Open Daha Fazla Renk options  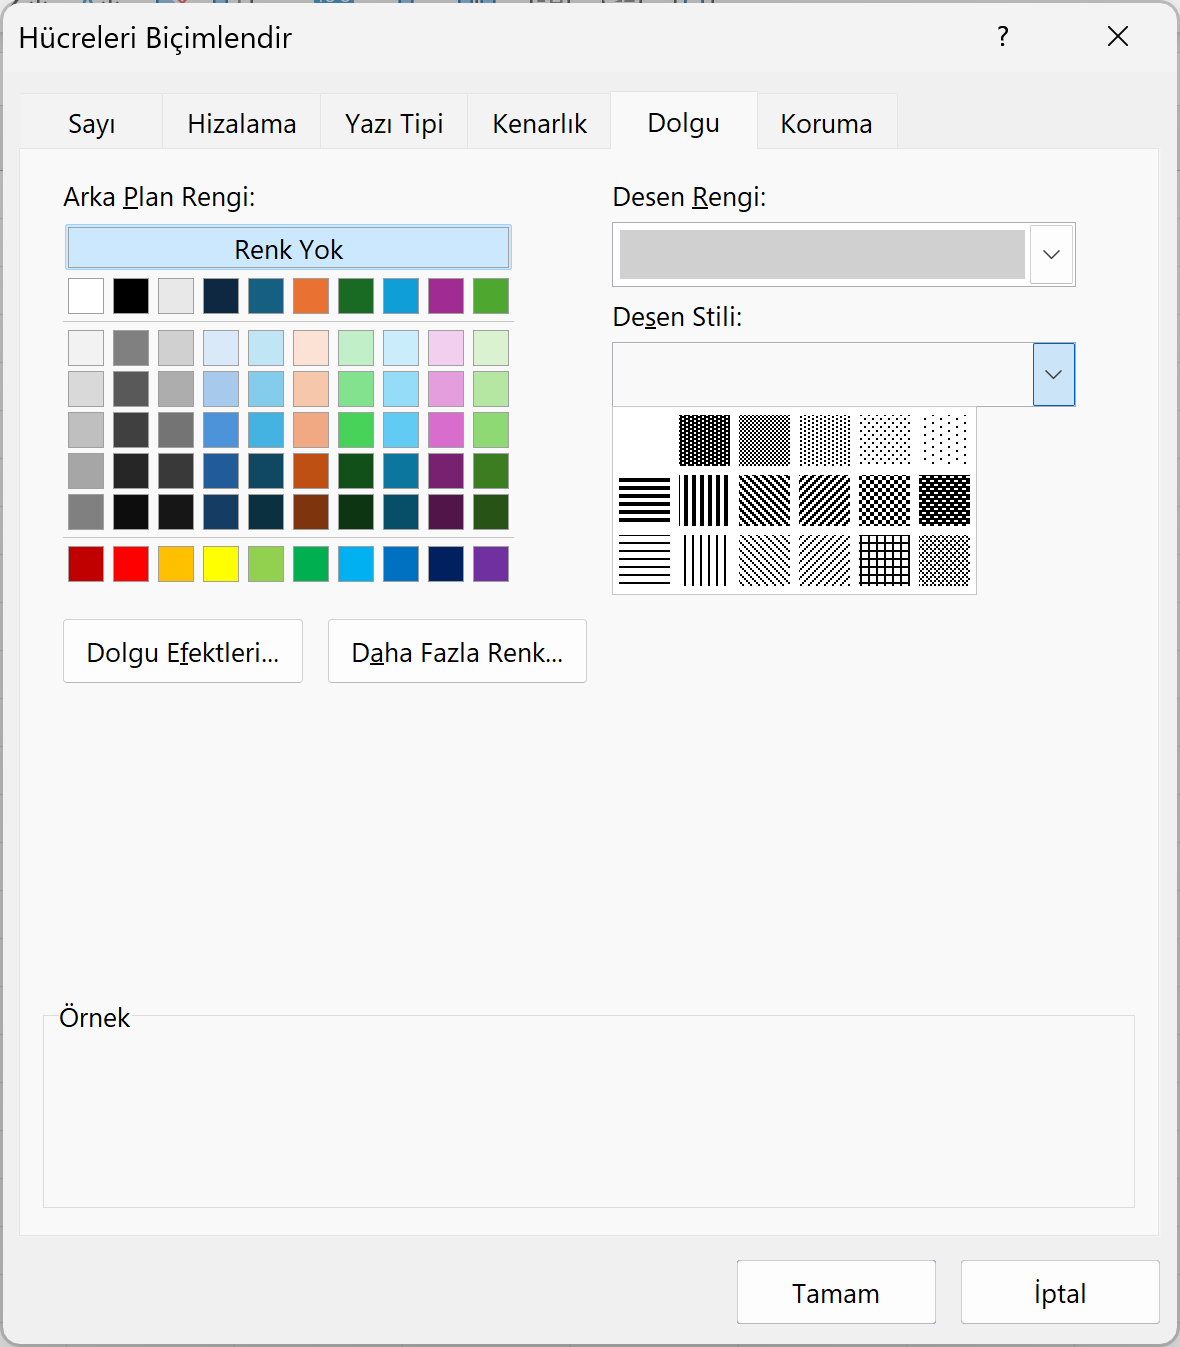(457, 652)
